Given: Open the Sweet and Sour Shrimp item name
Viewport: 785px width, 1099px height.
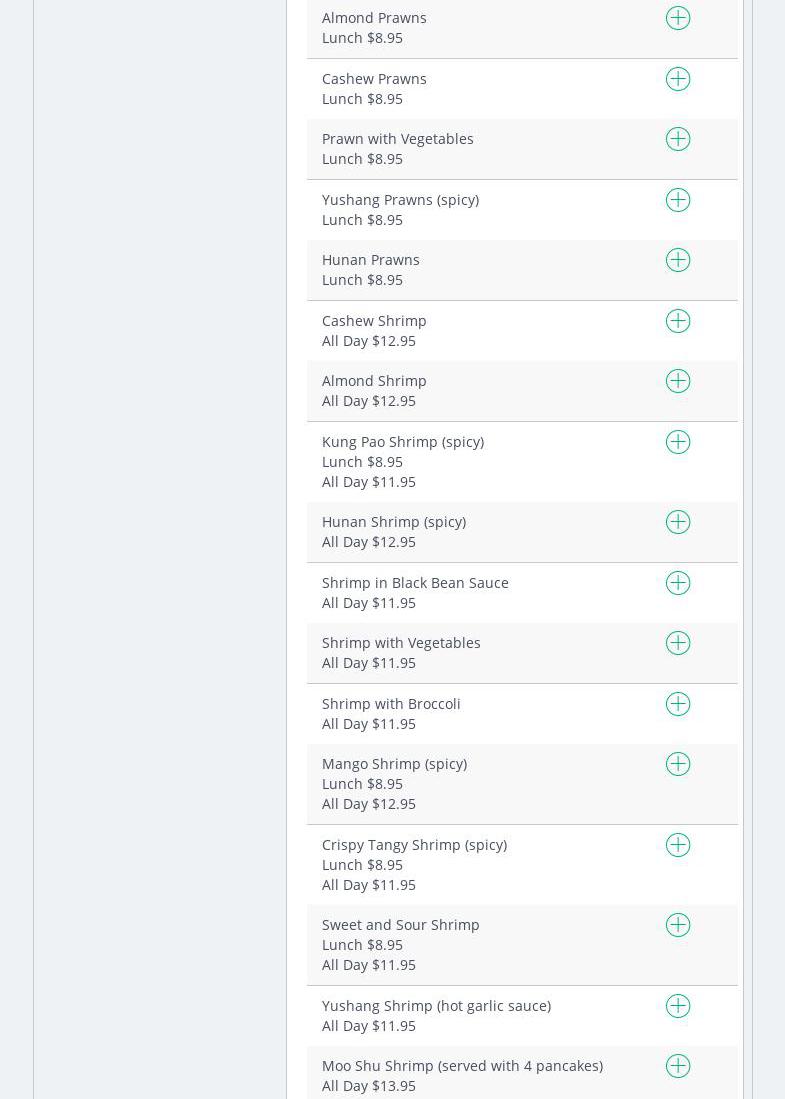Looking at the screenshot, I should pos(400,925).
